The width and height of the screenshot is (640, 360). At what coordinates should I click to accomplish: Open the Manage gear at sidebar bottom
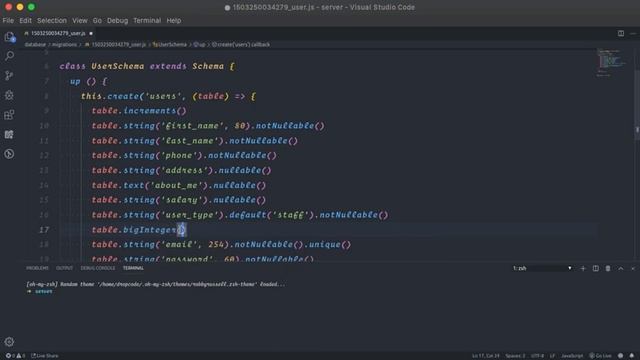point(9,342)
